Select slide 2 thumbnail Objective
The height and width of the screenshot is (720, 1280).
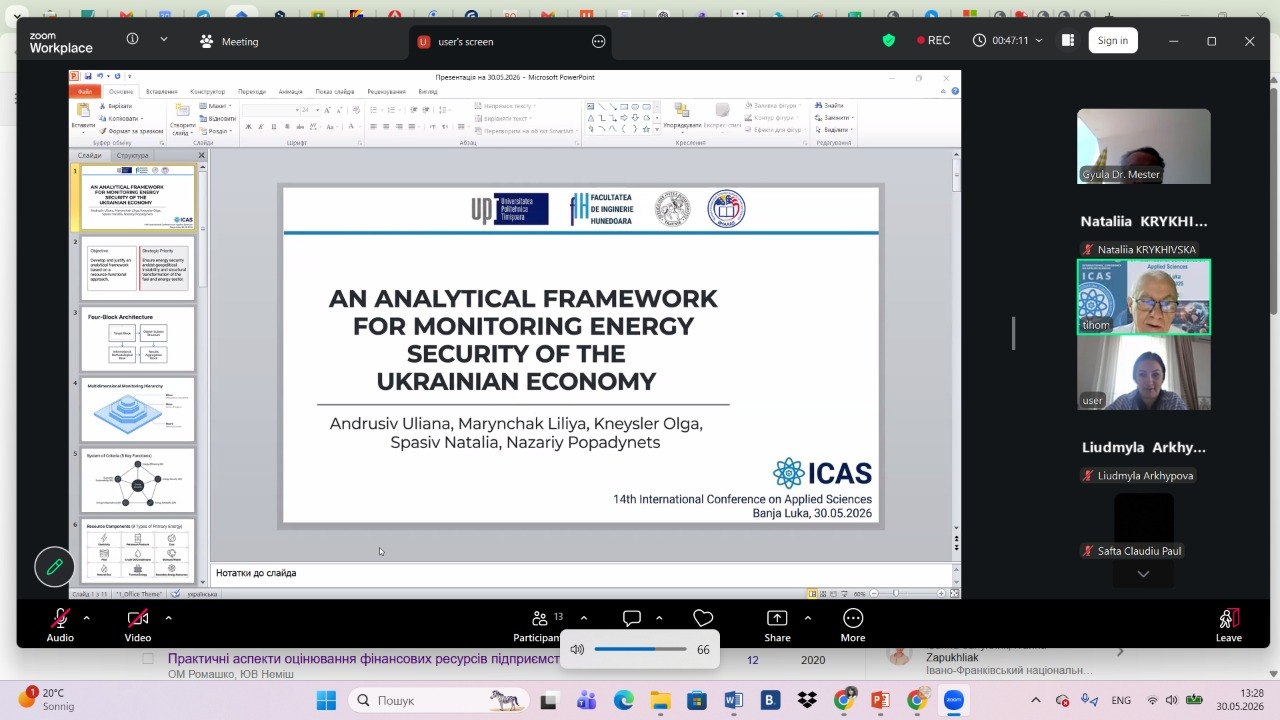[138, 268]
